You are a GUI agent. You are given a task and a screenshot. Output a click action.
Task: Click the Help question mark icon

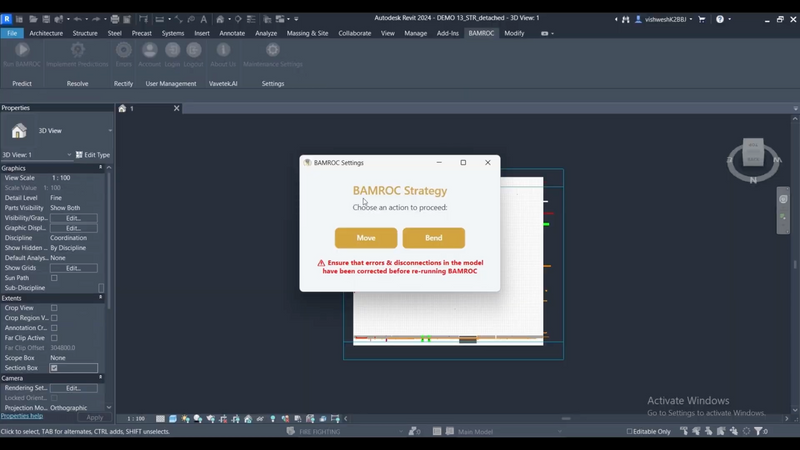click(x=719, y=19)
